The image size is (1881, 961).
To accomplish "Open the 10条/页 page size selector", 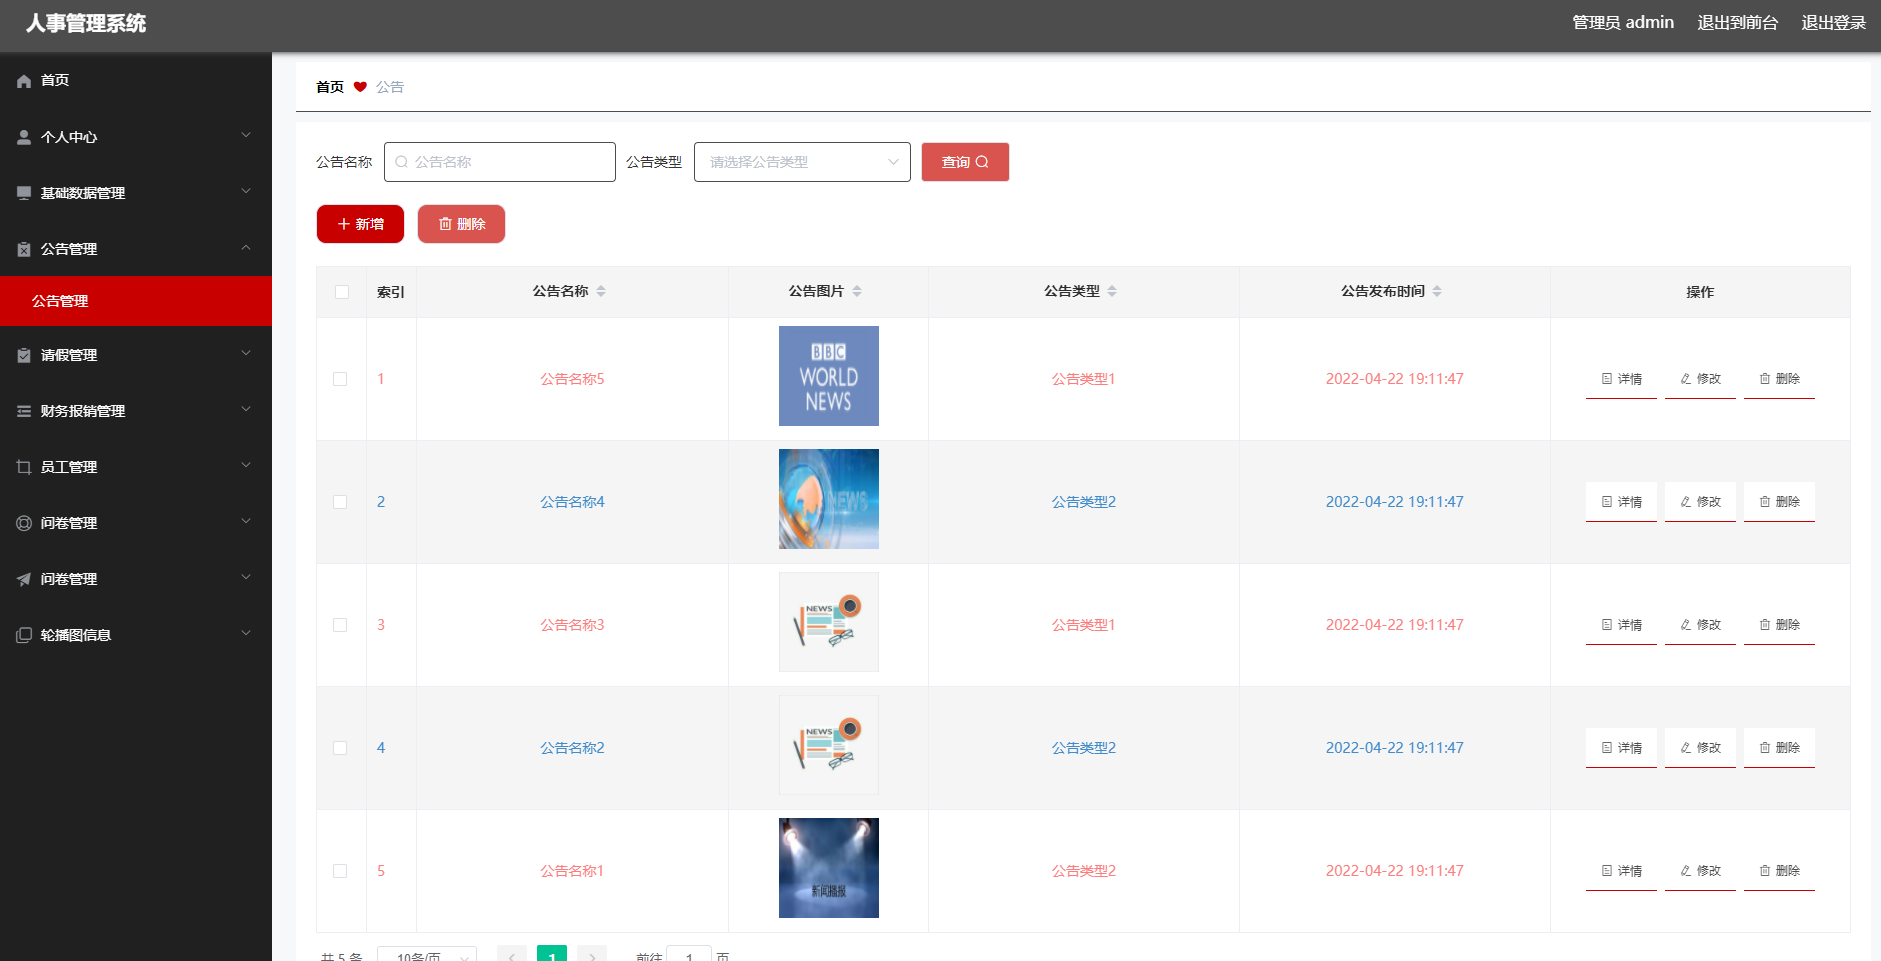I will tap(427, 955).
